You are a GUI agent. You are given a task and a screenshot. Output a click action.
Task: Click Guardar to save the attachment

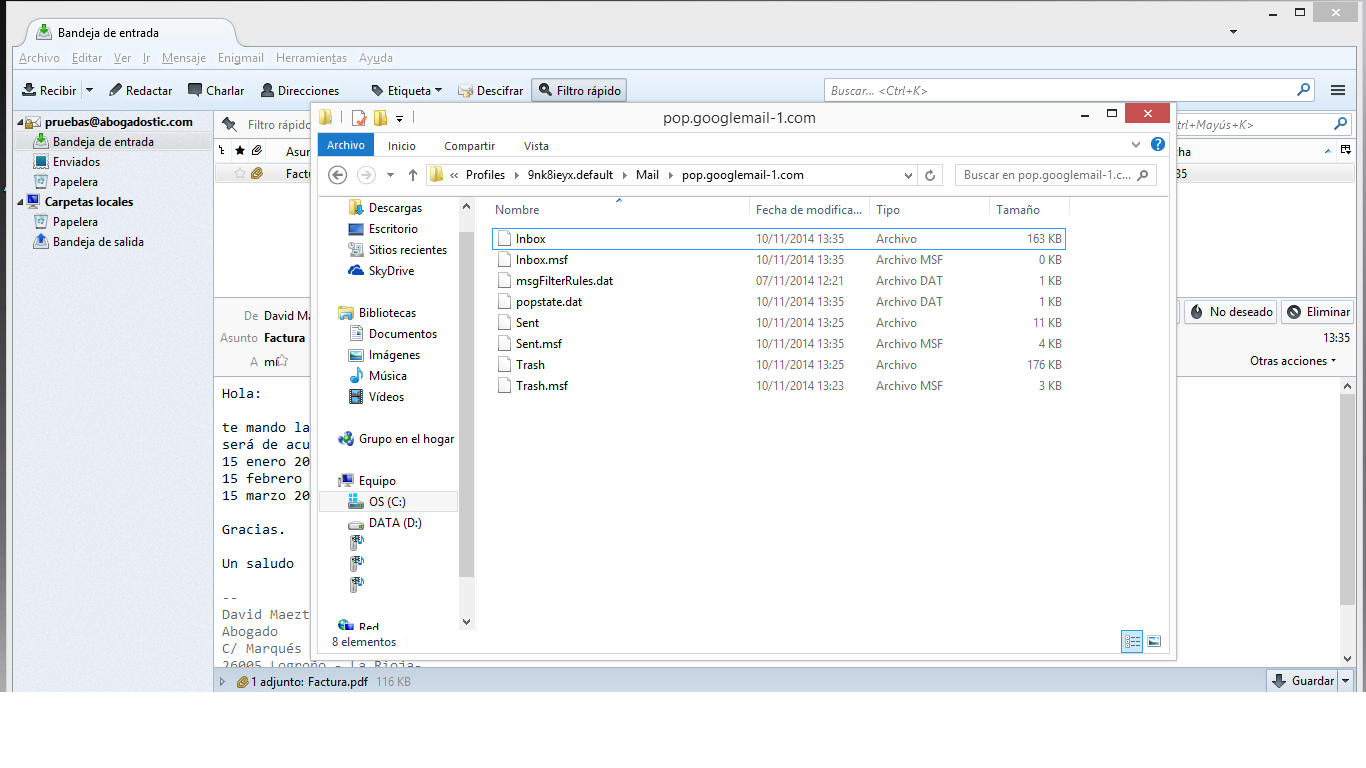coord(1303,681)
